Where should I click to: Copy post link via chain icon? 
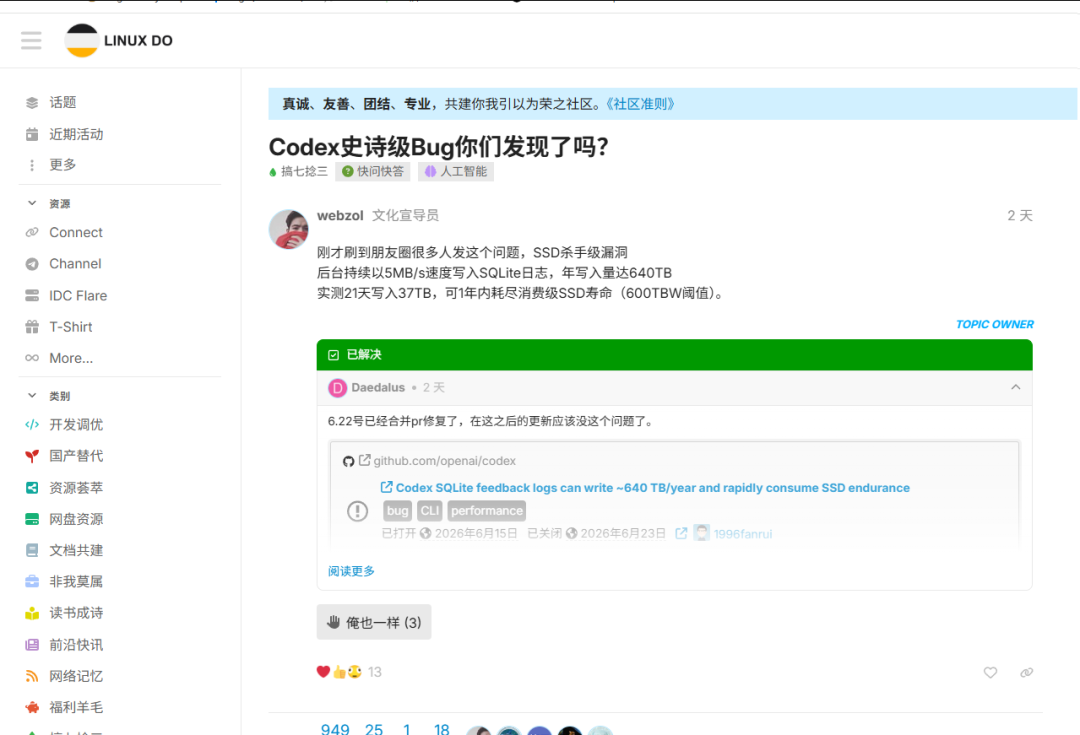coord(1026,672)
